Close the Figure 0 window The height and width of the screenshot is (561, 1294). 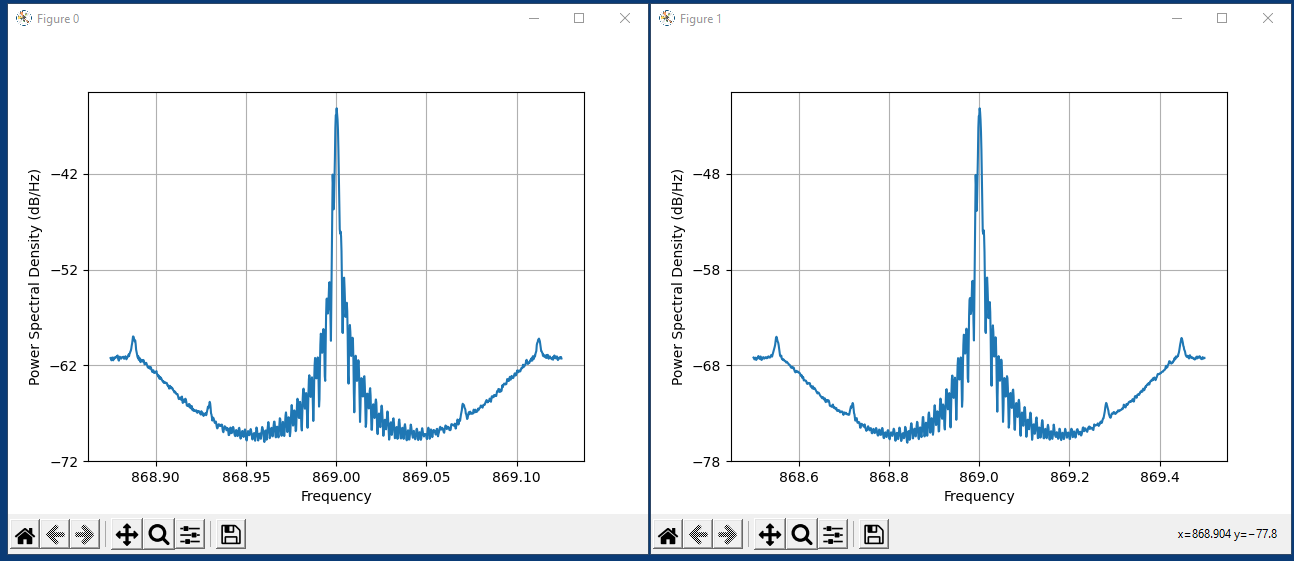pos(625,18)
